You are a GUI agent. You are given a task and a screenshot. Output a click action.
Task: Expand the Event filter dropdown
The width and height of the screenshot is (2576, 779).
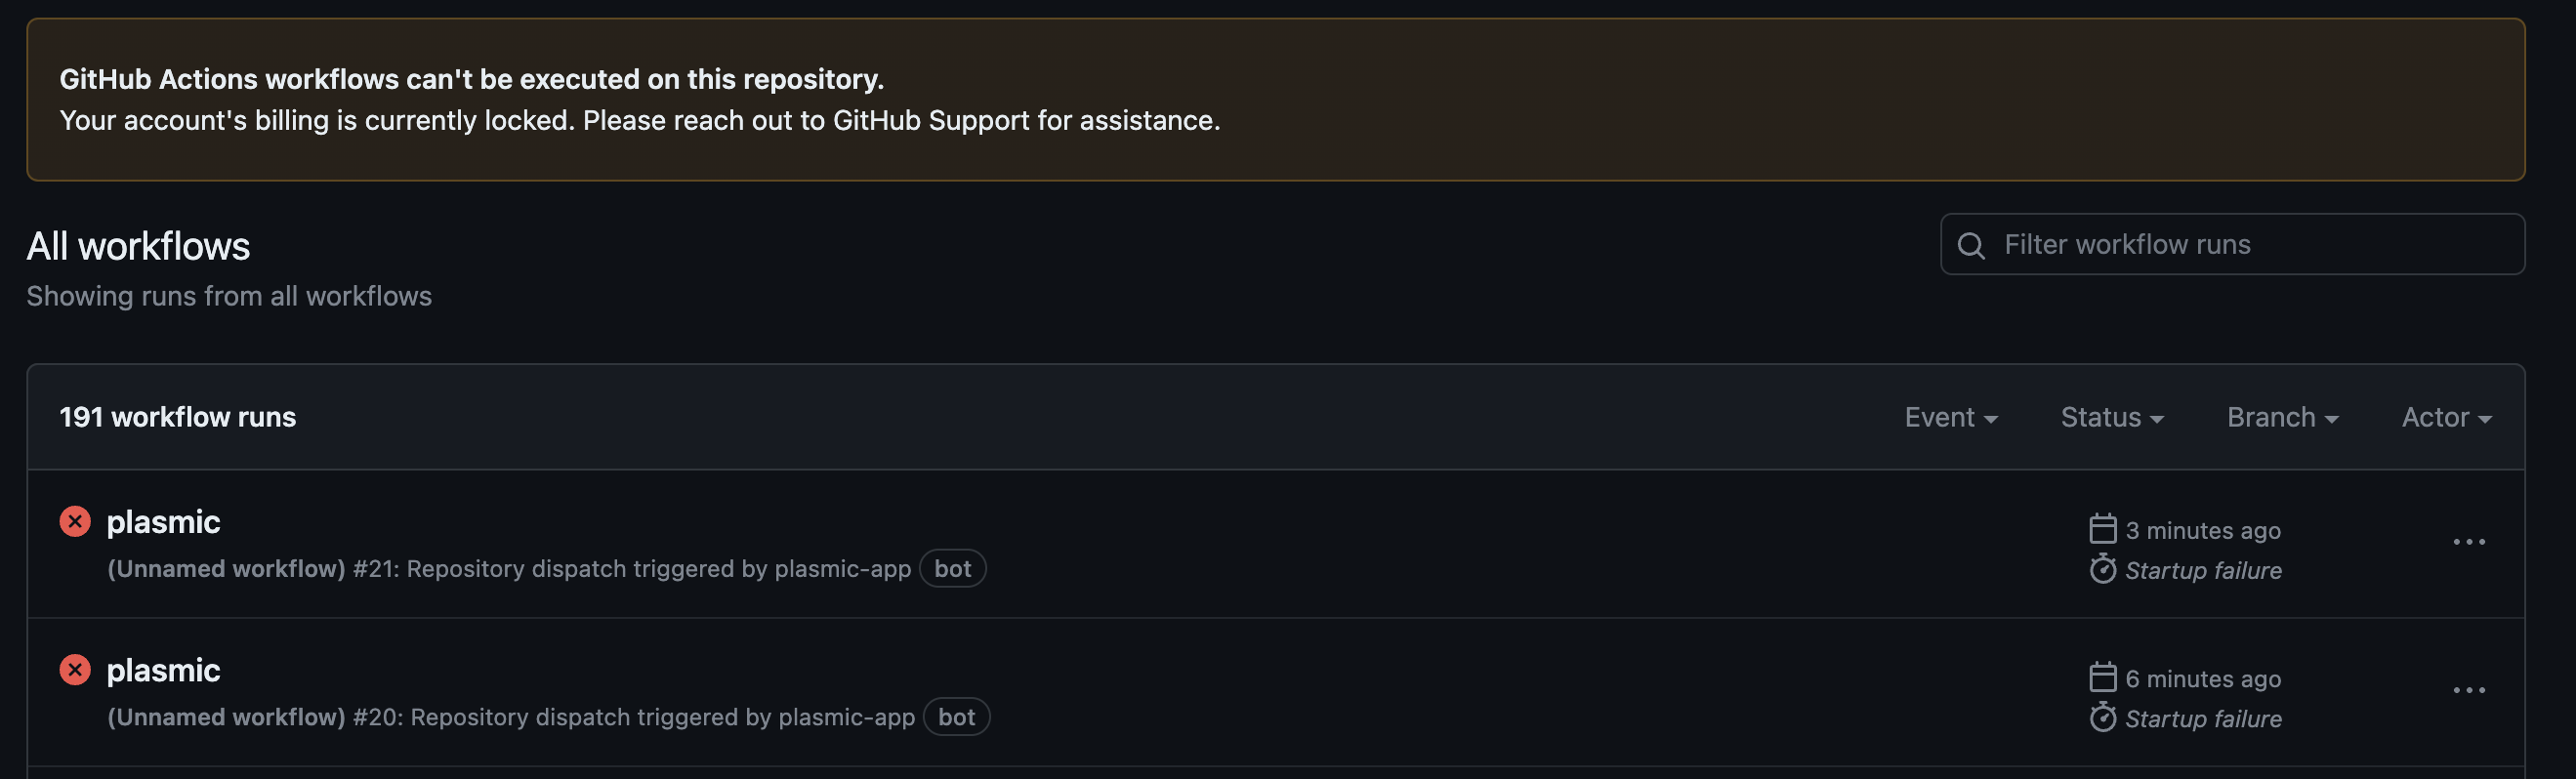(x=1950, y=417)
